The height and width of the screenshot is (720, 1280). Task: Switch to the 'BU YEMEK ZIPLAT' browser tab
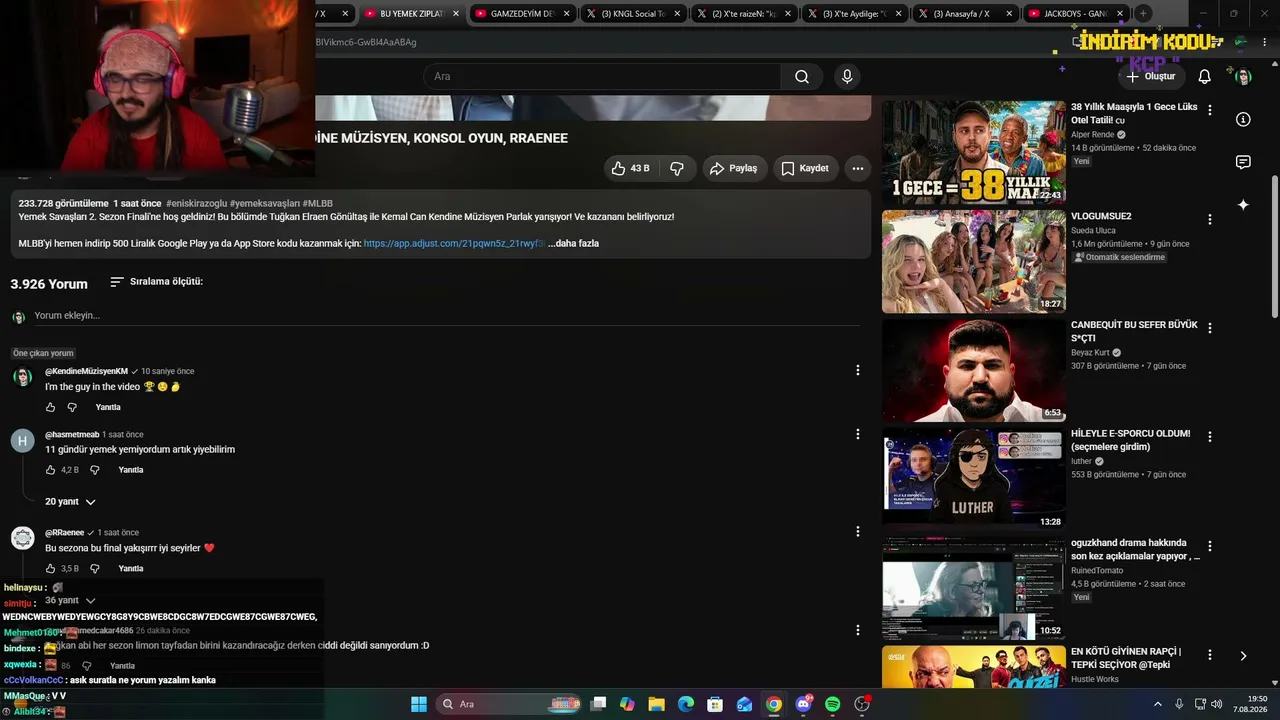click(x=411, y=14)
